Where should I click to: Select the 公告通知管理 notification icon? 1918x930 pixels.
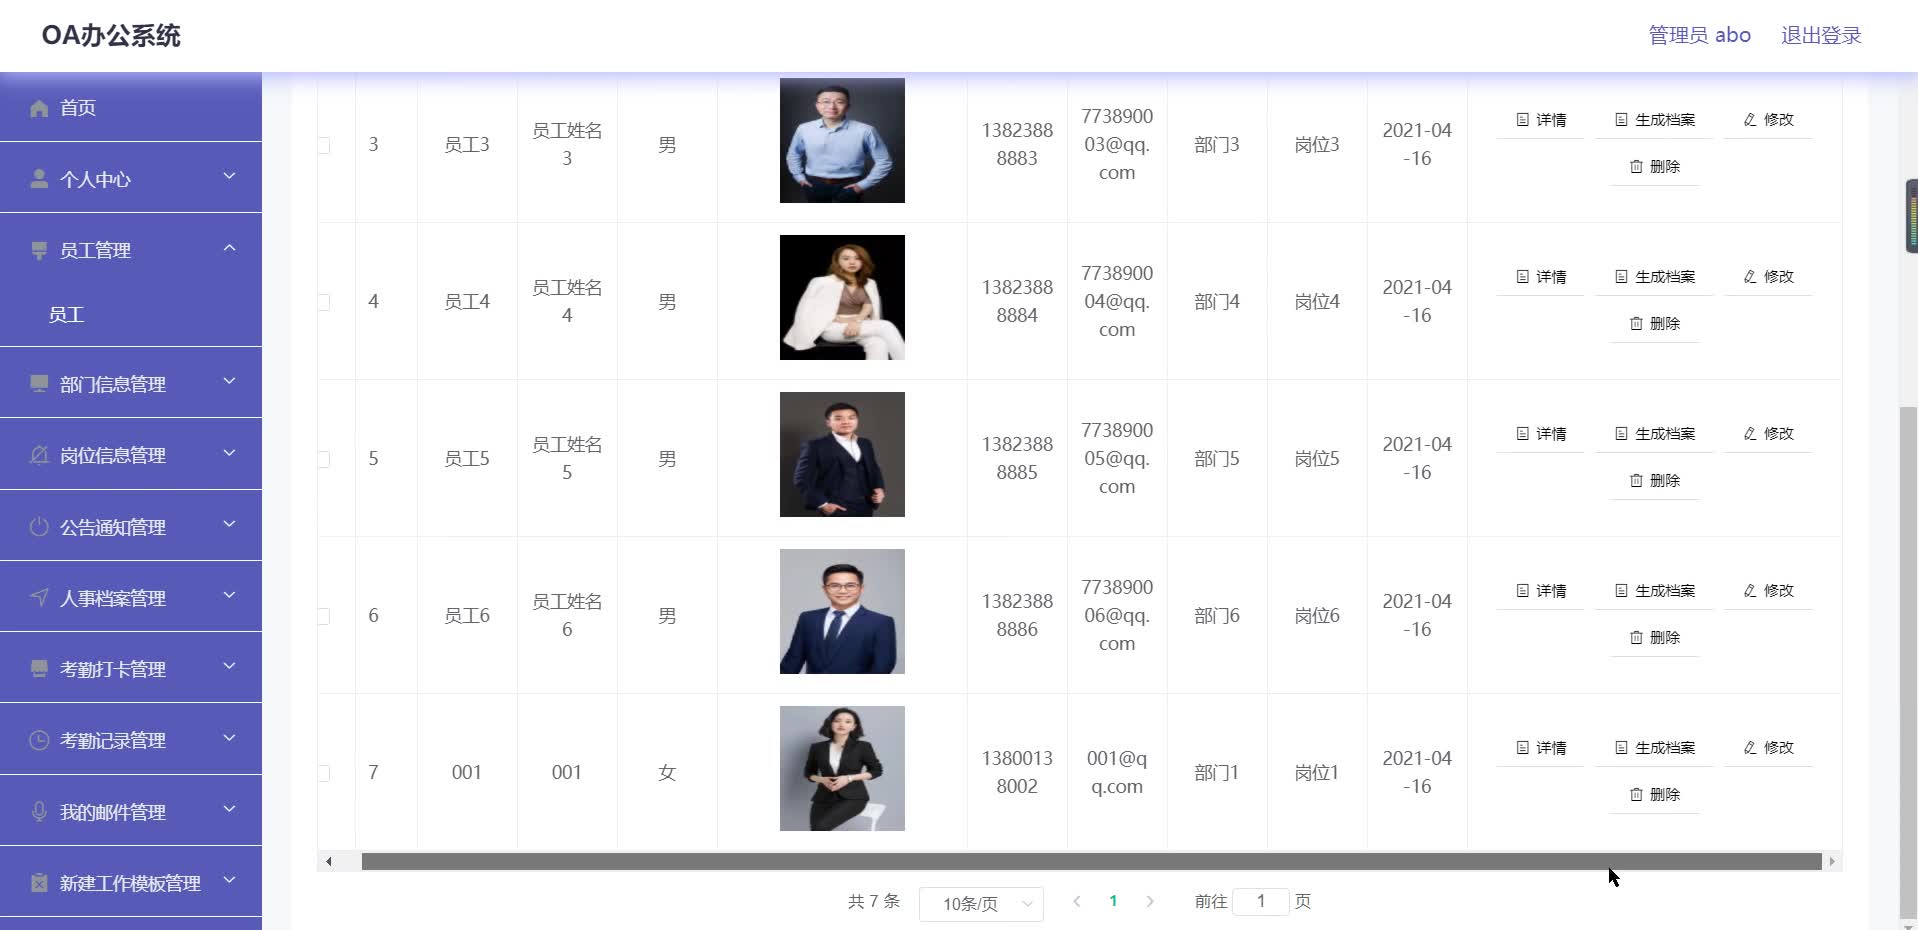(38, 527)
